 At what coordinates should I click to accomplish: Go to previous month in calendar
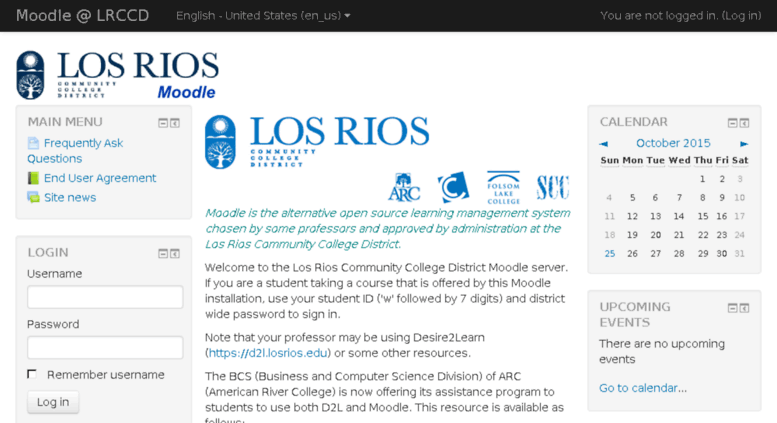point(604,144)
